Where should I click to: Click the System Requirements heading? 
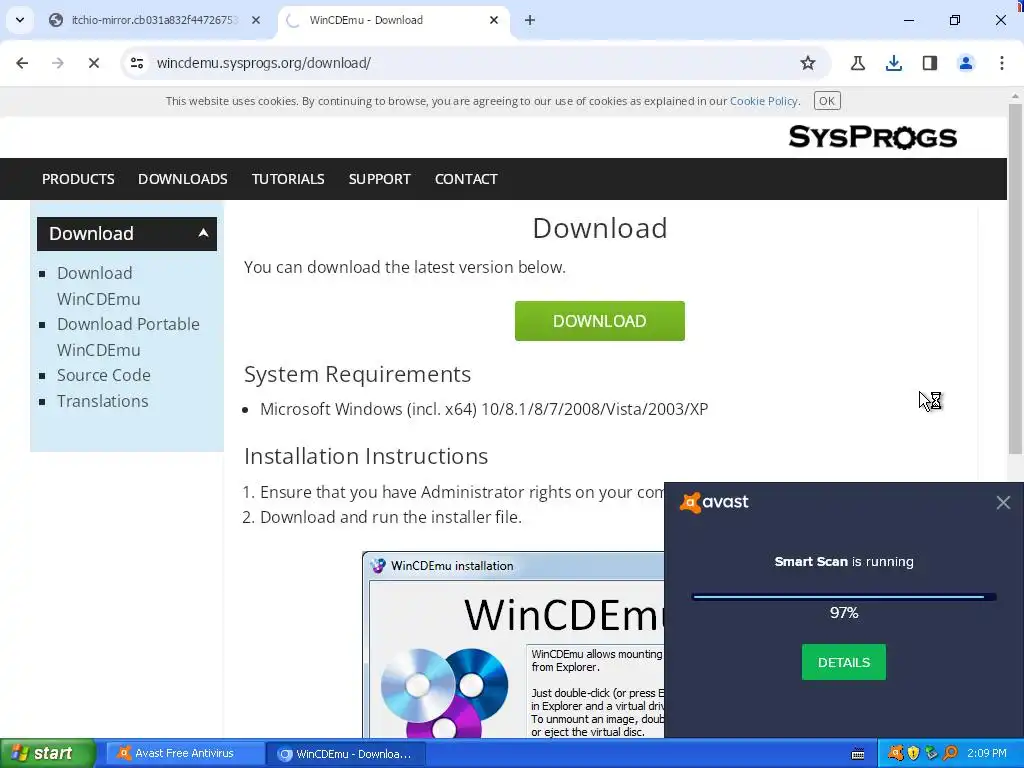(357, 374)
